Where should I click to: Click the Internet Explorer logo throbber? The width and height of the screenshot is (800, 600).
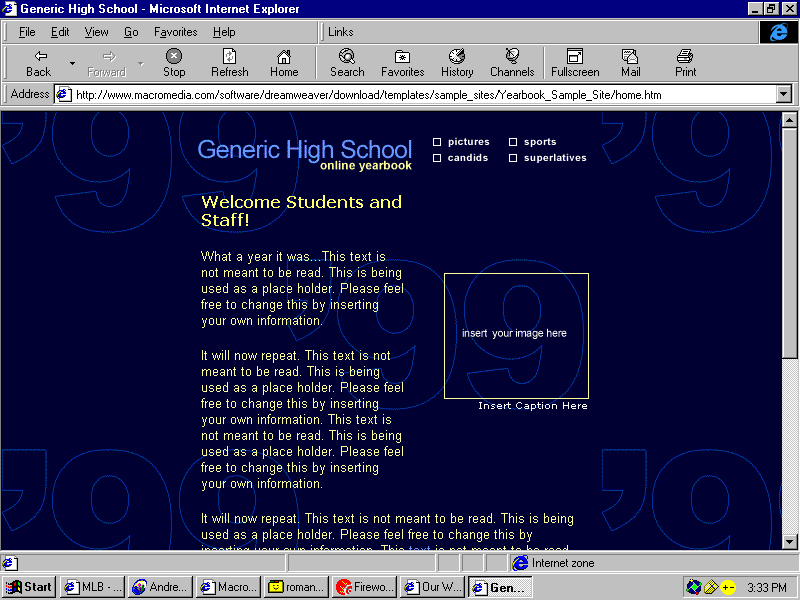(x=778, y=32)
